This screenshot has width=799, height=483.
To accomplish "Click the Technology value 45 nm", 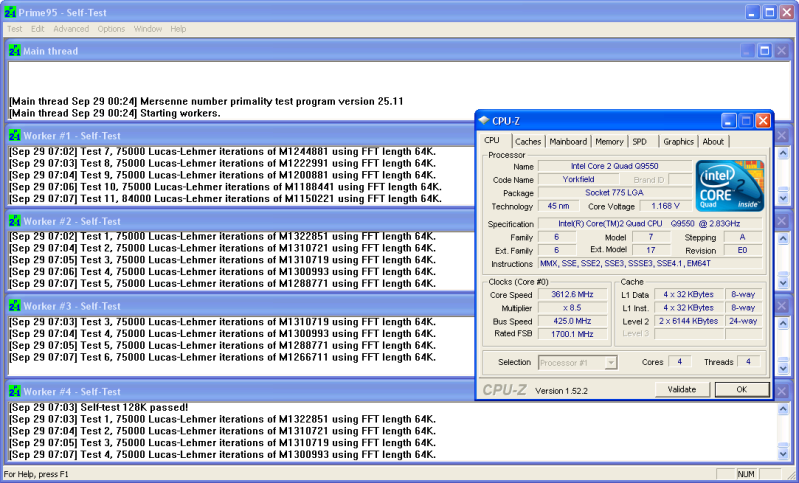I will coord(558,206).
